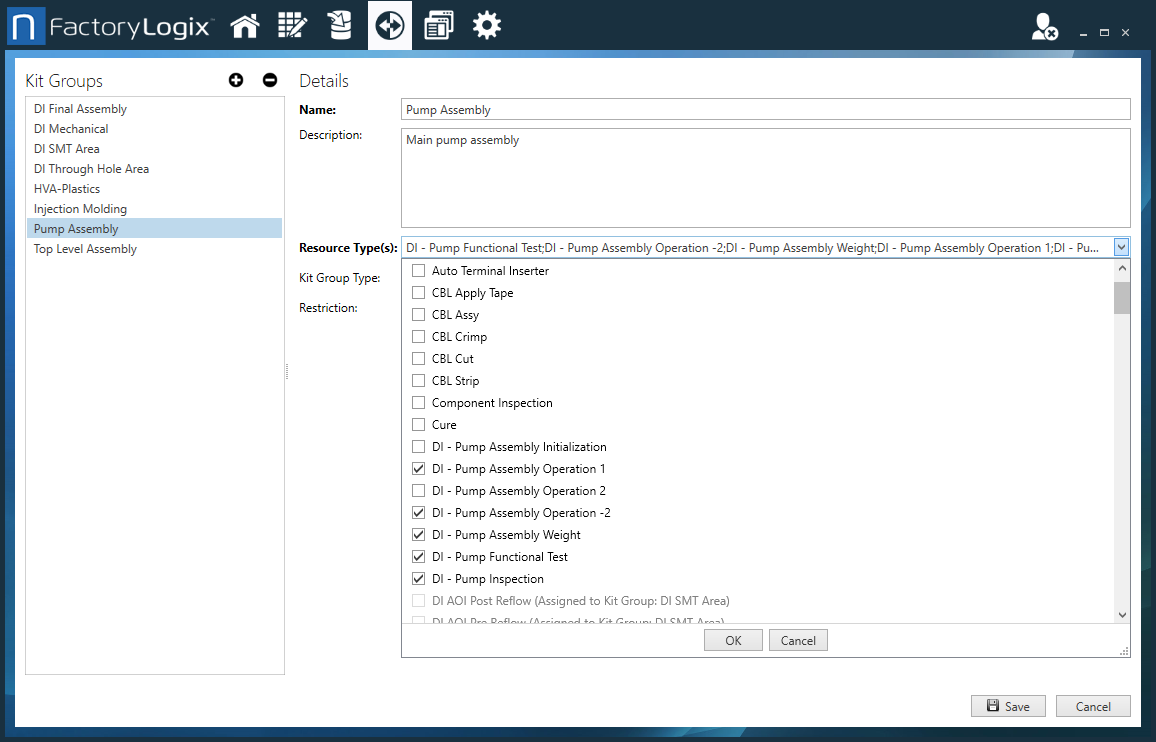The height and width of the screenshot is (742, 1156).
Task: Enable the Component Inspection checkbox
Action: (x=419, y=403)
